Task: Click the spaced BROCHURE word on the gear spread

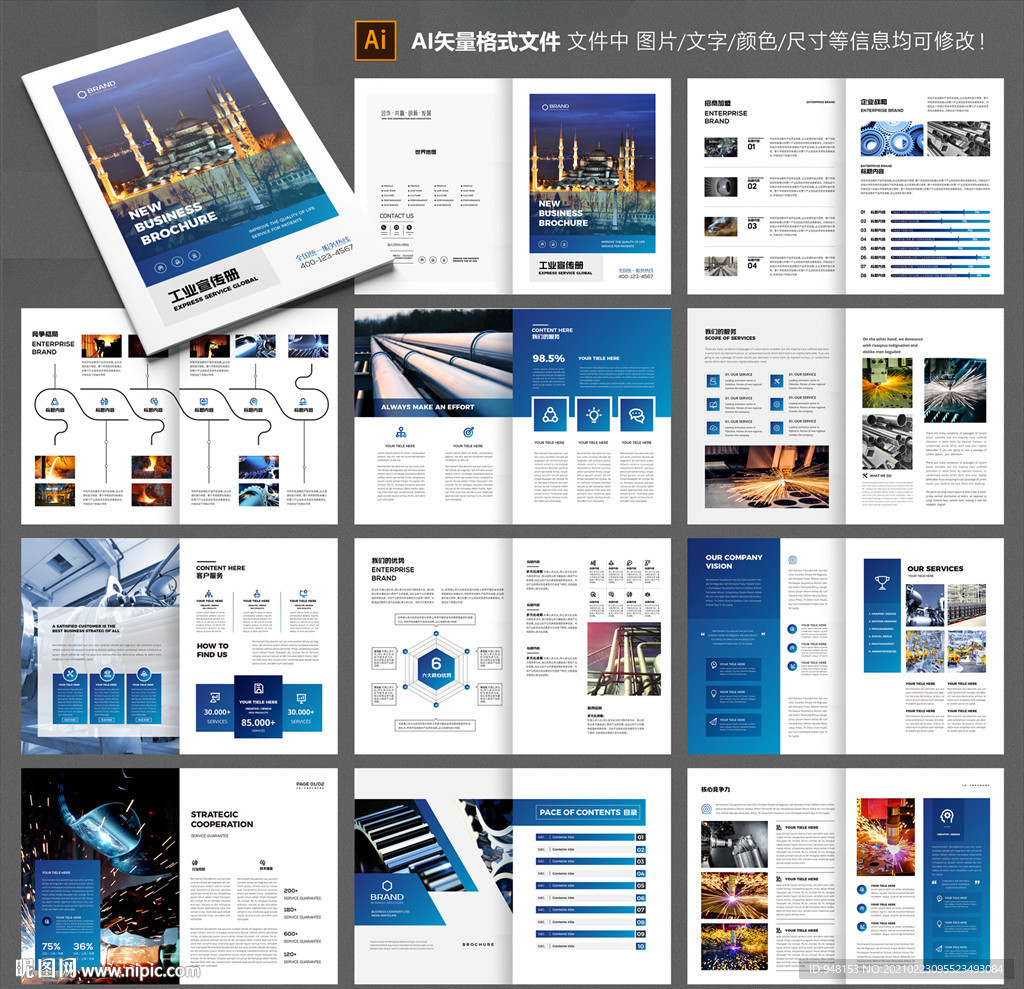Action: pyautogui.click(x=479, y=945)
